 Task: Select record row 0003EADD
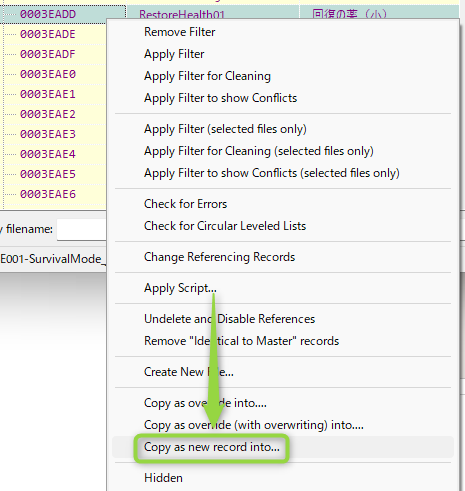[48, 14]
